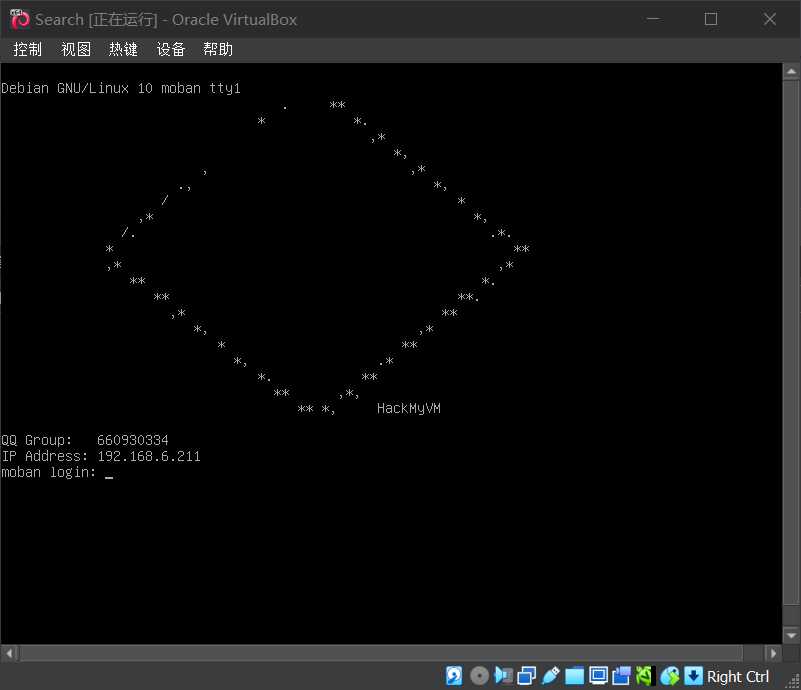Toggle the mouse integration icon
Screen dimensions: 801x690
click(x=670, y=676)
